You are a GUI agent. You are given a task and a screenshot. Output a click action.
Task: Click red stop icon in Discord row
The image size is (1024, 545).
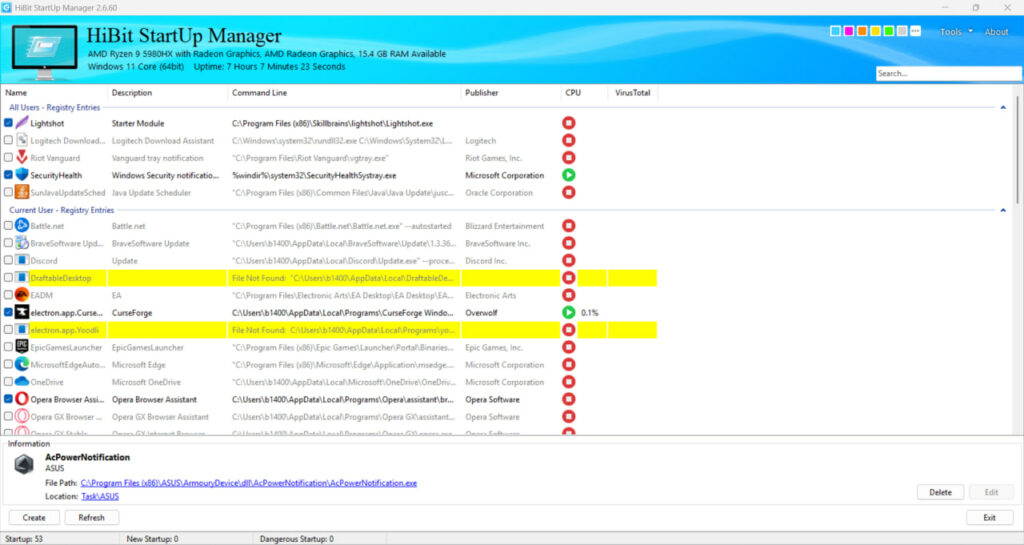point(569,260)
